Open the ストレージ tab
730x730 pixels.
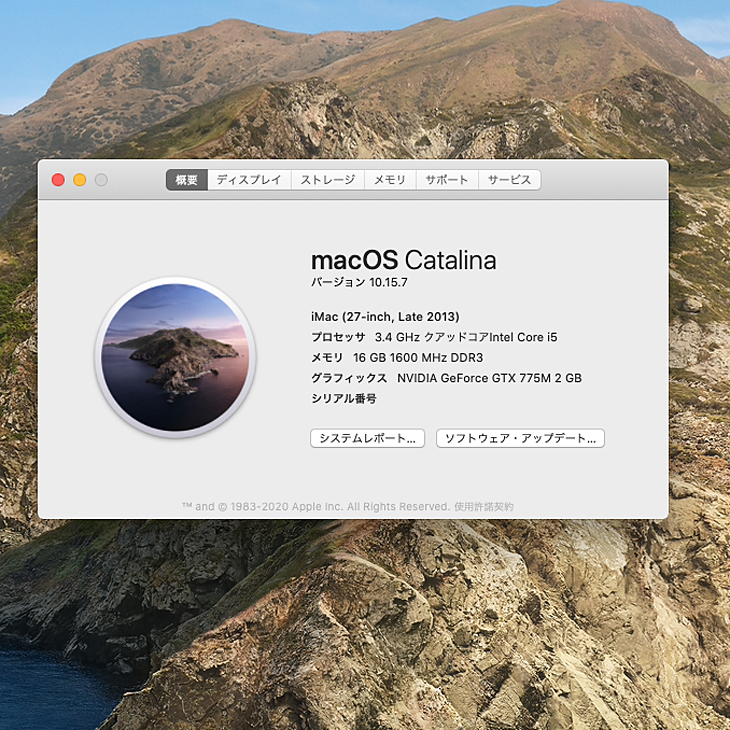tap(328, 180)
